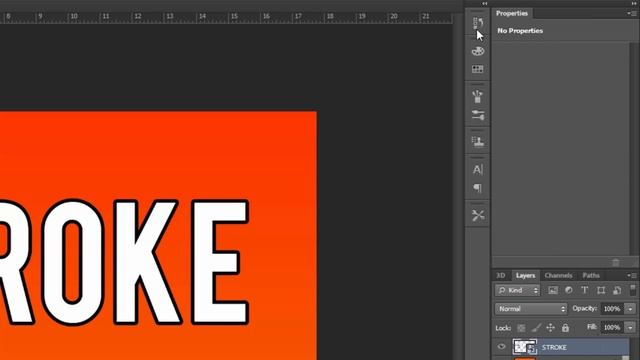
Task: Click the Layers panel vertical scrollbar
Action: pos(633,348)
